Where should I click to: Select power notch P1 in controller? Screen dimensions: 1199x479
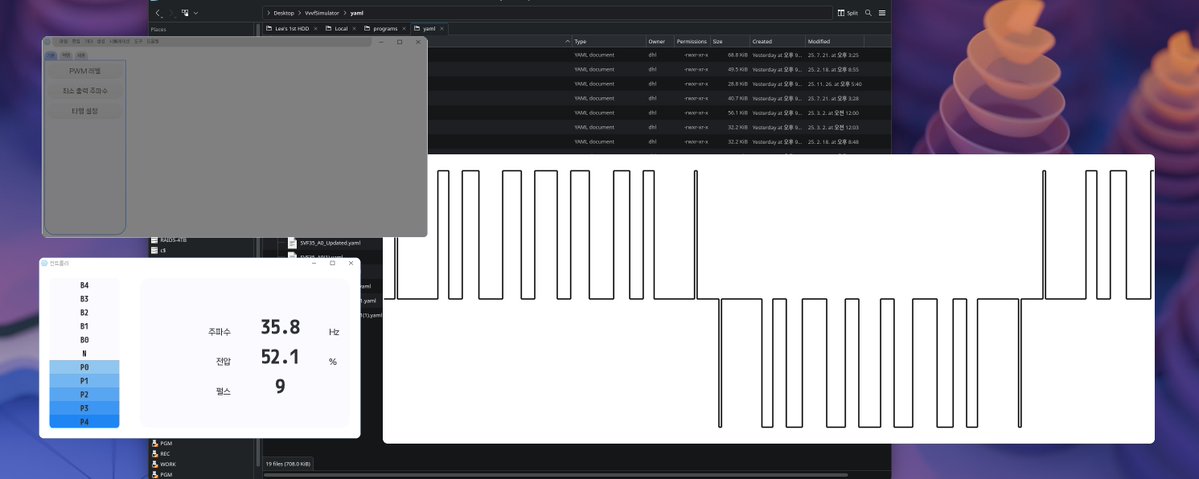tap(84, 381)
